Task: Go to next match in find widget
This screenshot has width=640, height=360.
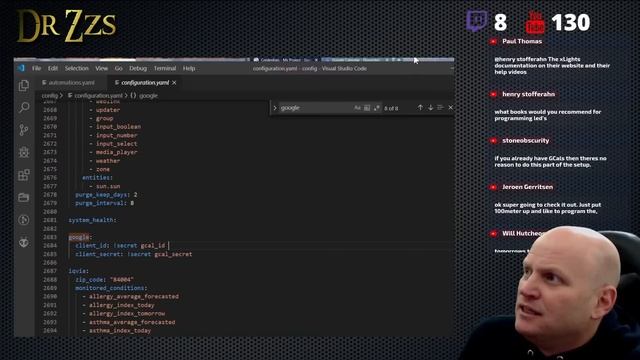Action: point(430,107)
